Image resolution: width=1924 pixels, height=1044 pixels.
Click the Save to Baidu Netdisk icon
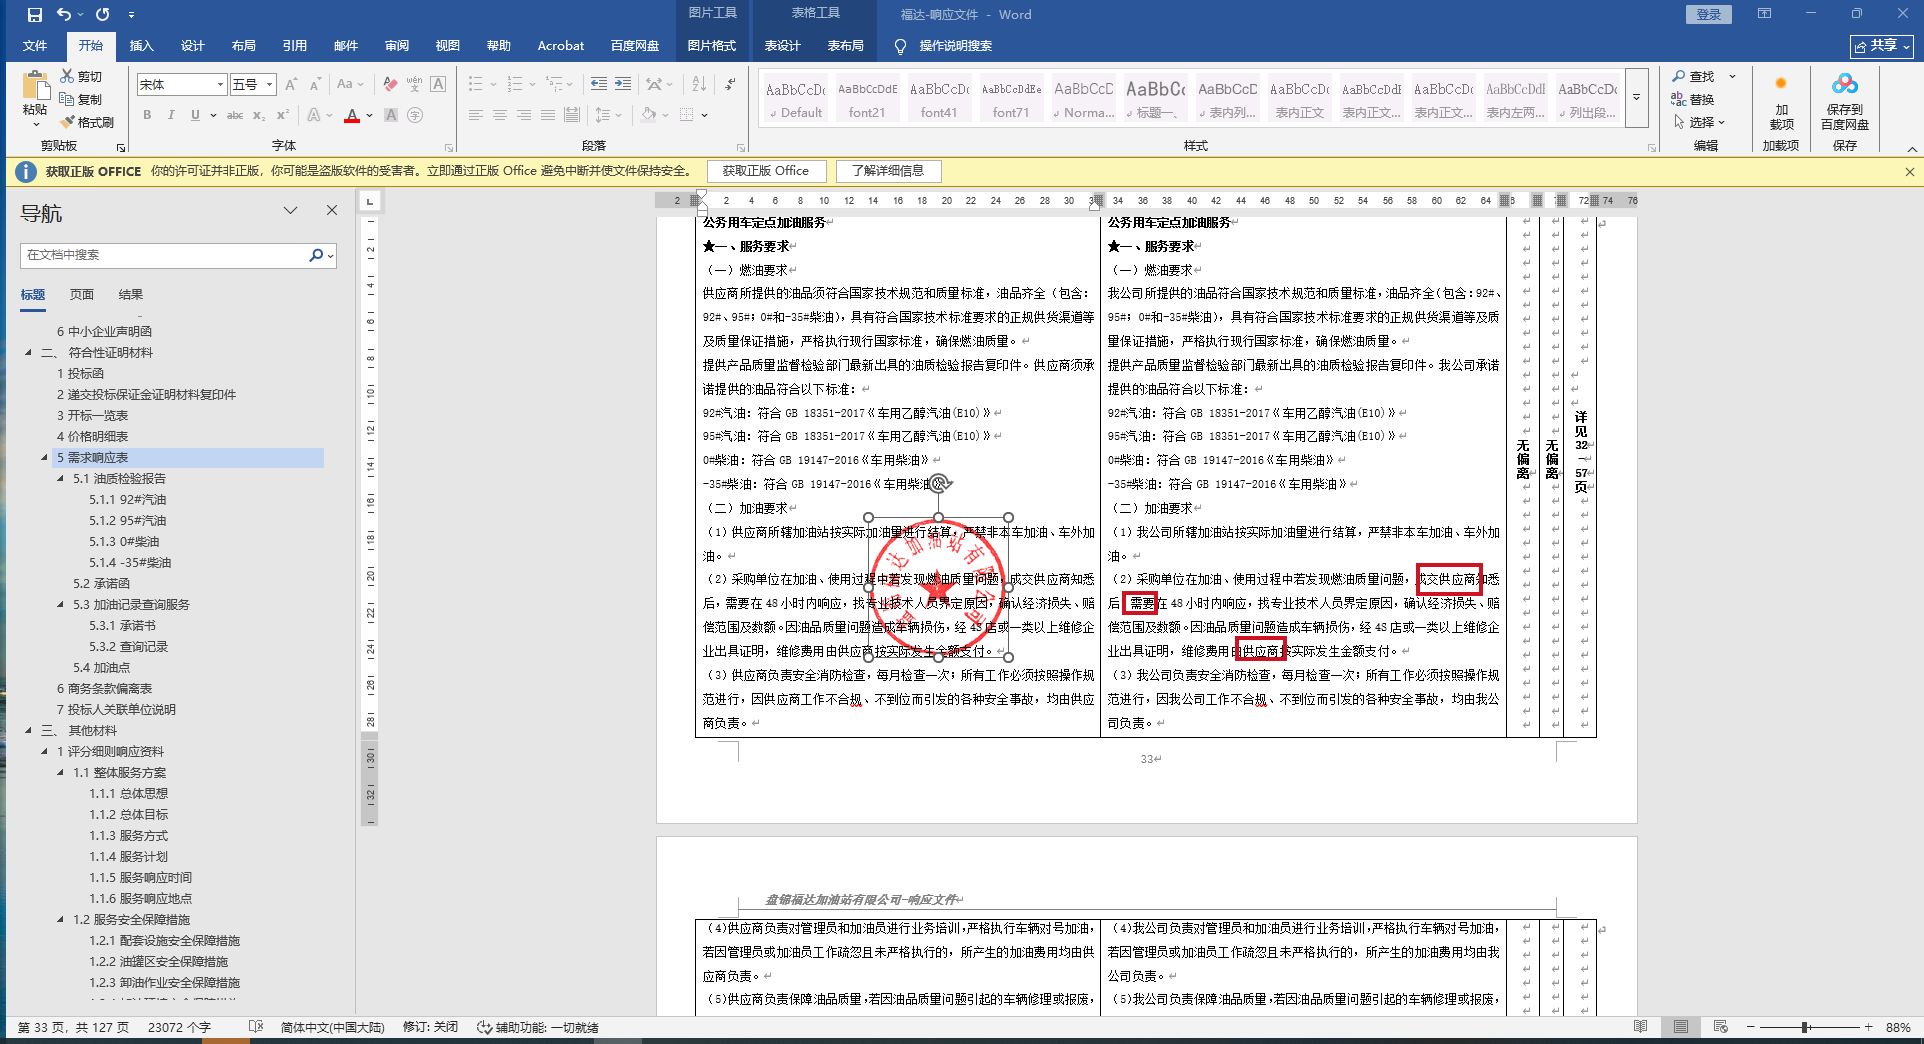1844,85
